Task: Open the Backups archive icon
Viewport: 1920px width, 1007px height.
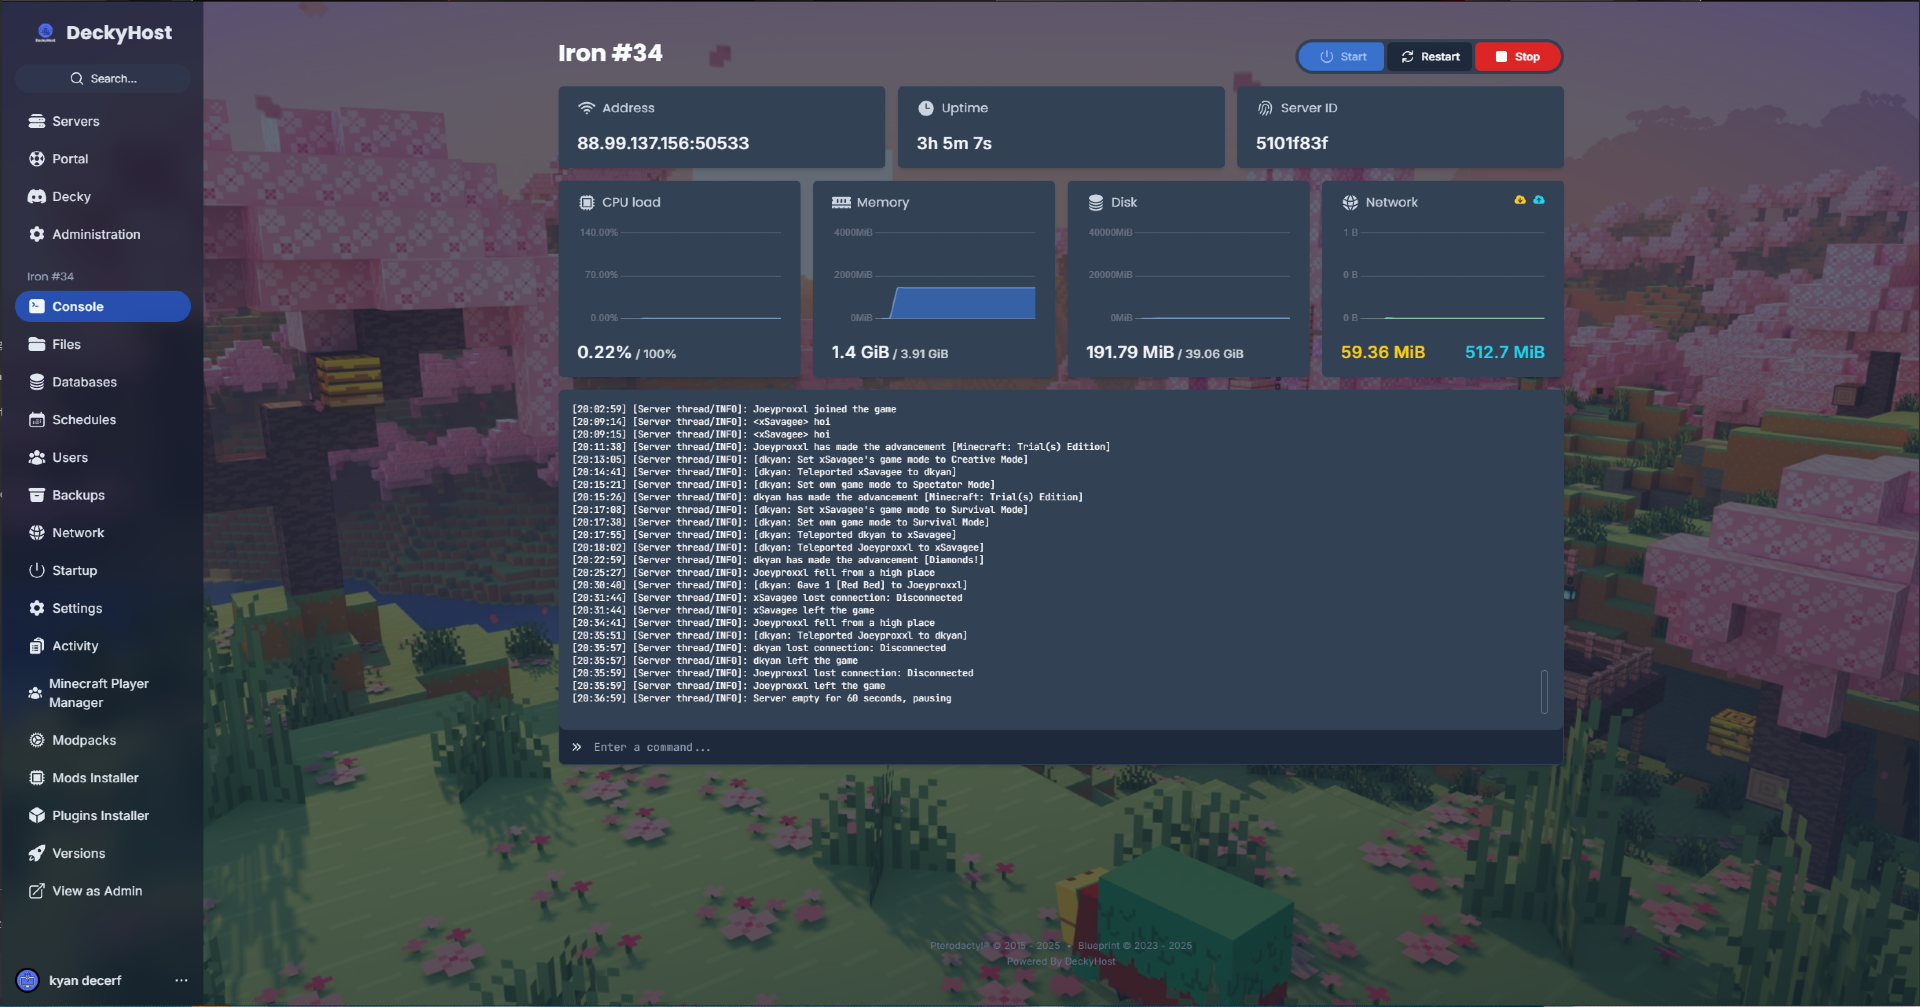Action: pos(37,495)
